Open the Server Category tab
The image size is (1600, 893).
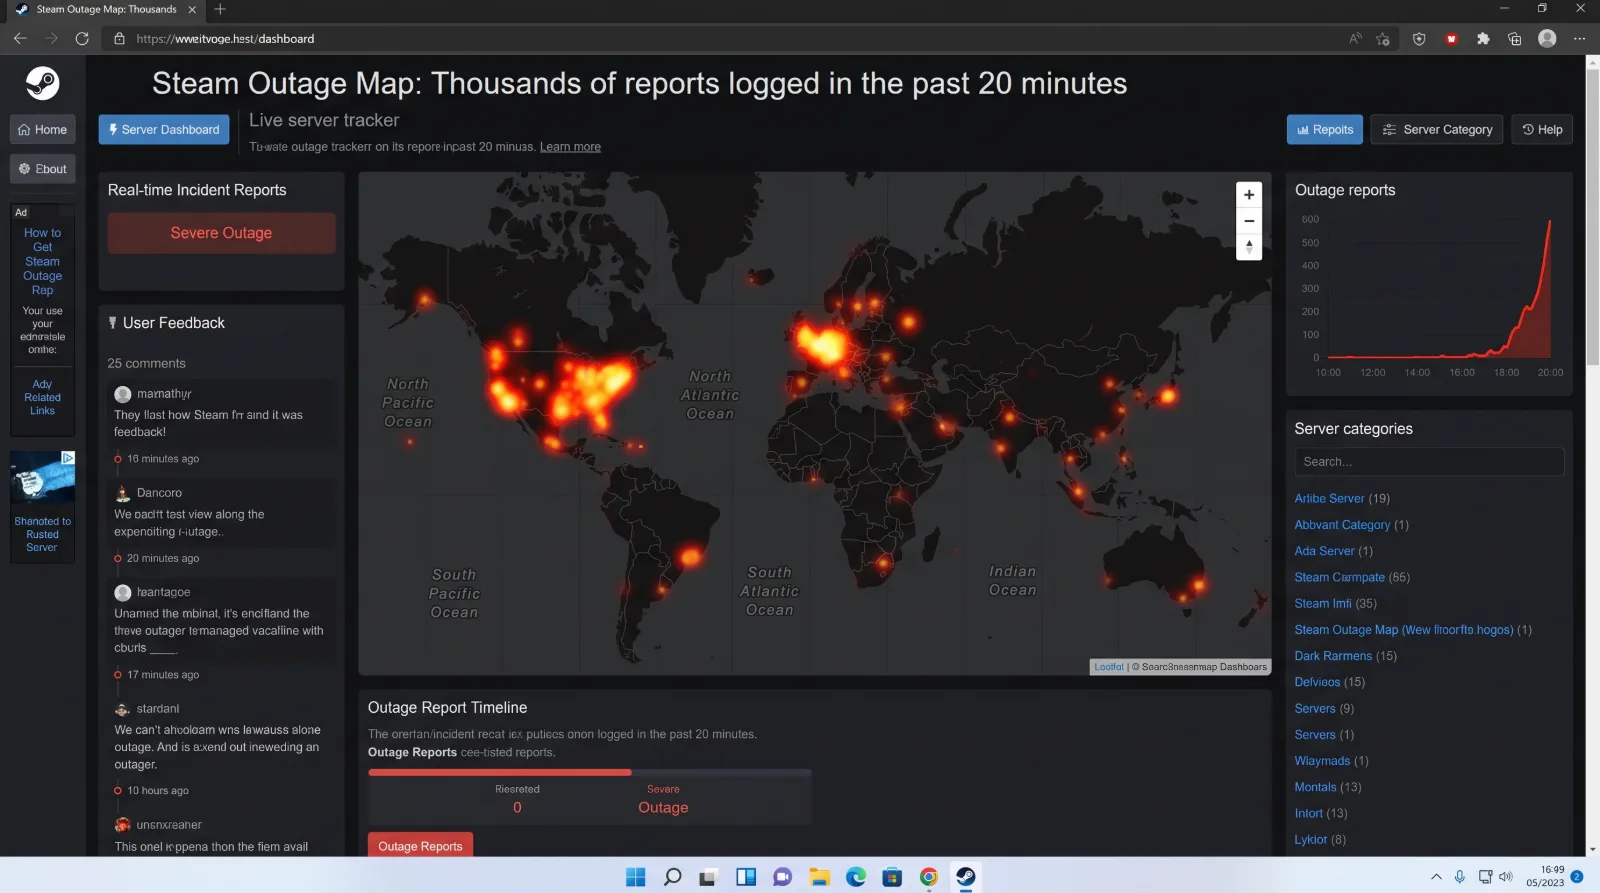[1436, 130]
